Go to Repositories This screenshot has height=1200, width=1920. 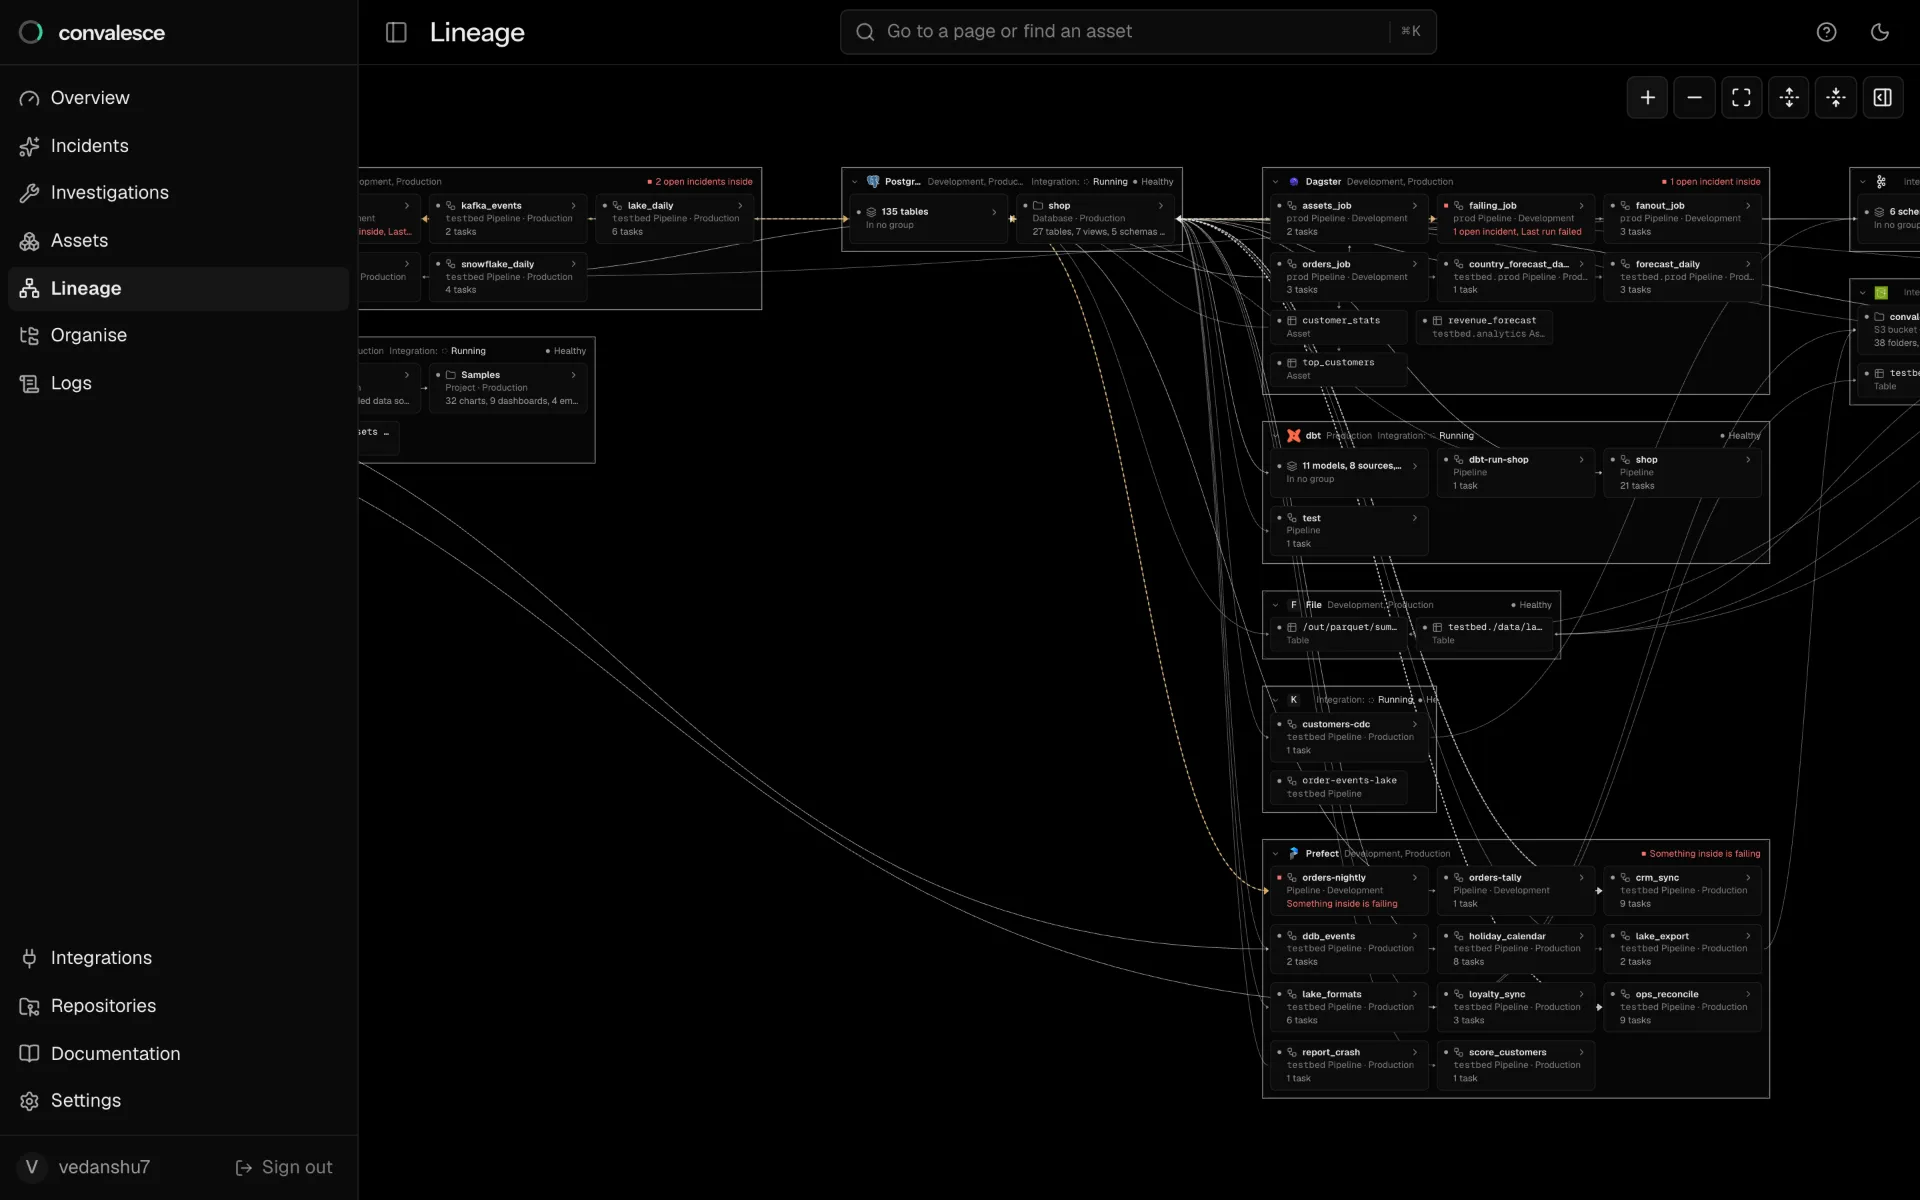[178, 1006]
